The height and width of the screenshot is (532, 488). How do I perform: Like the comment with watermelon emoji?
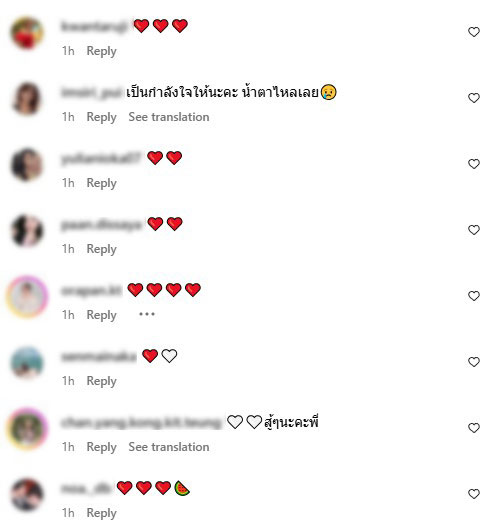[x=473, y=493]
